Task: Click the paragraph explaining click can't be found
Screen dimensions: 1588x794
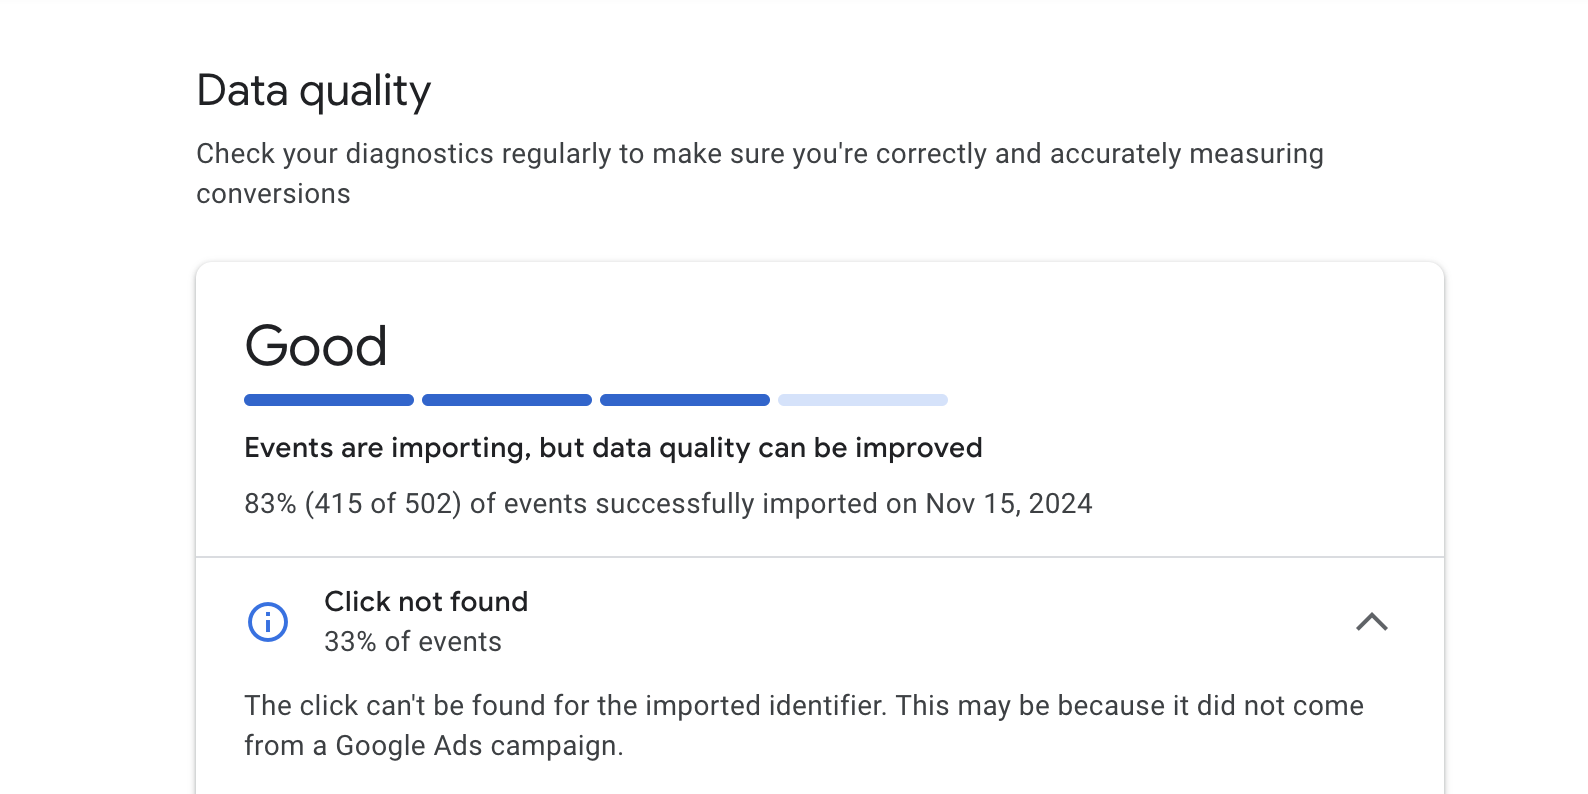Action: tap(804, 726)
